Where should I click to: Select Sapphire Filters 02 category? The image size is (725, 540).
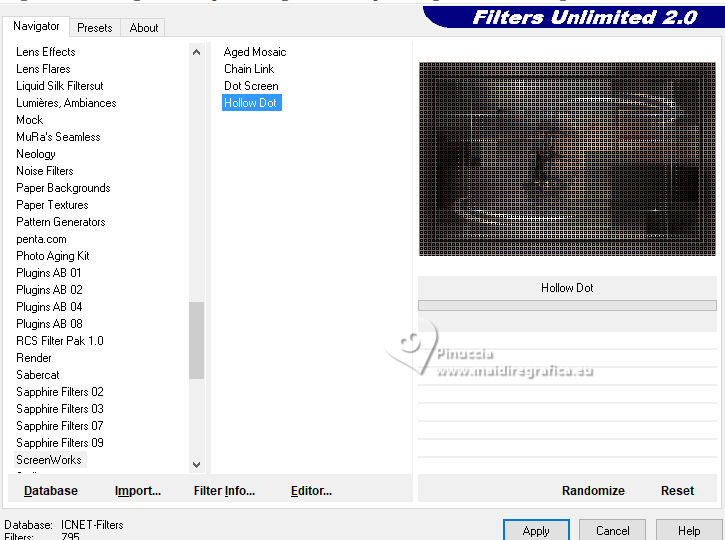(60, 392)
